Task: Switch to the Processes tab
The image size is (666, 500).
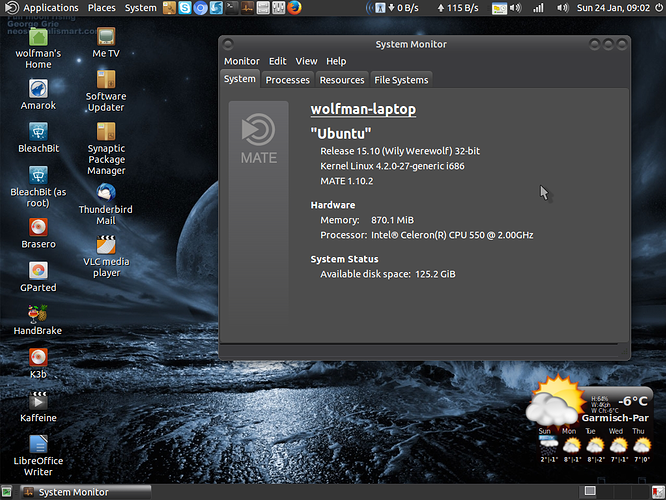Action: click(x=288, y=80)
